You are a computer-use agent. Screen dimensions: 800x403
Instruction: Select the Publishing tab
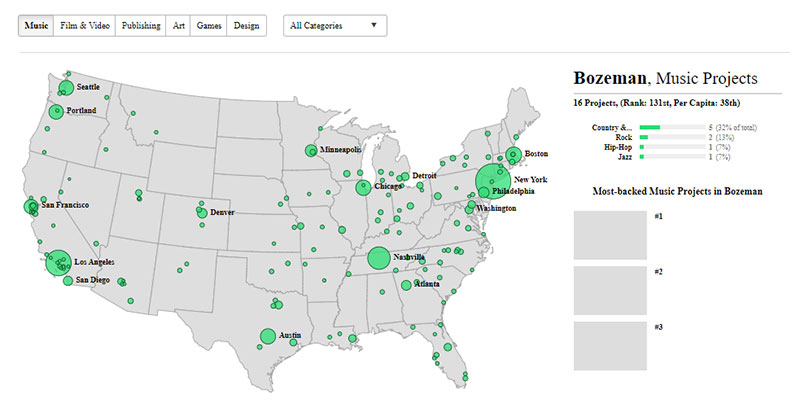(141, 26)
